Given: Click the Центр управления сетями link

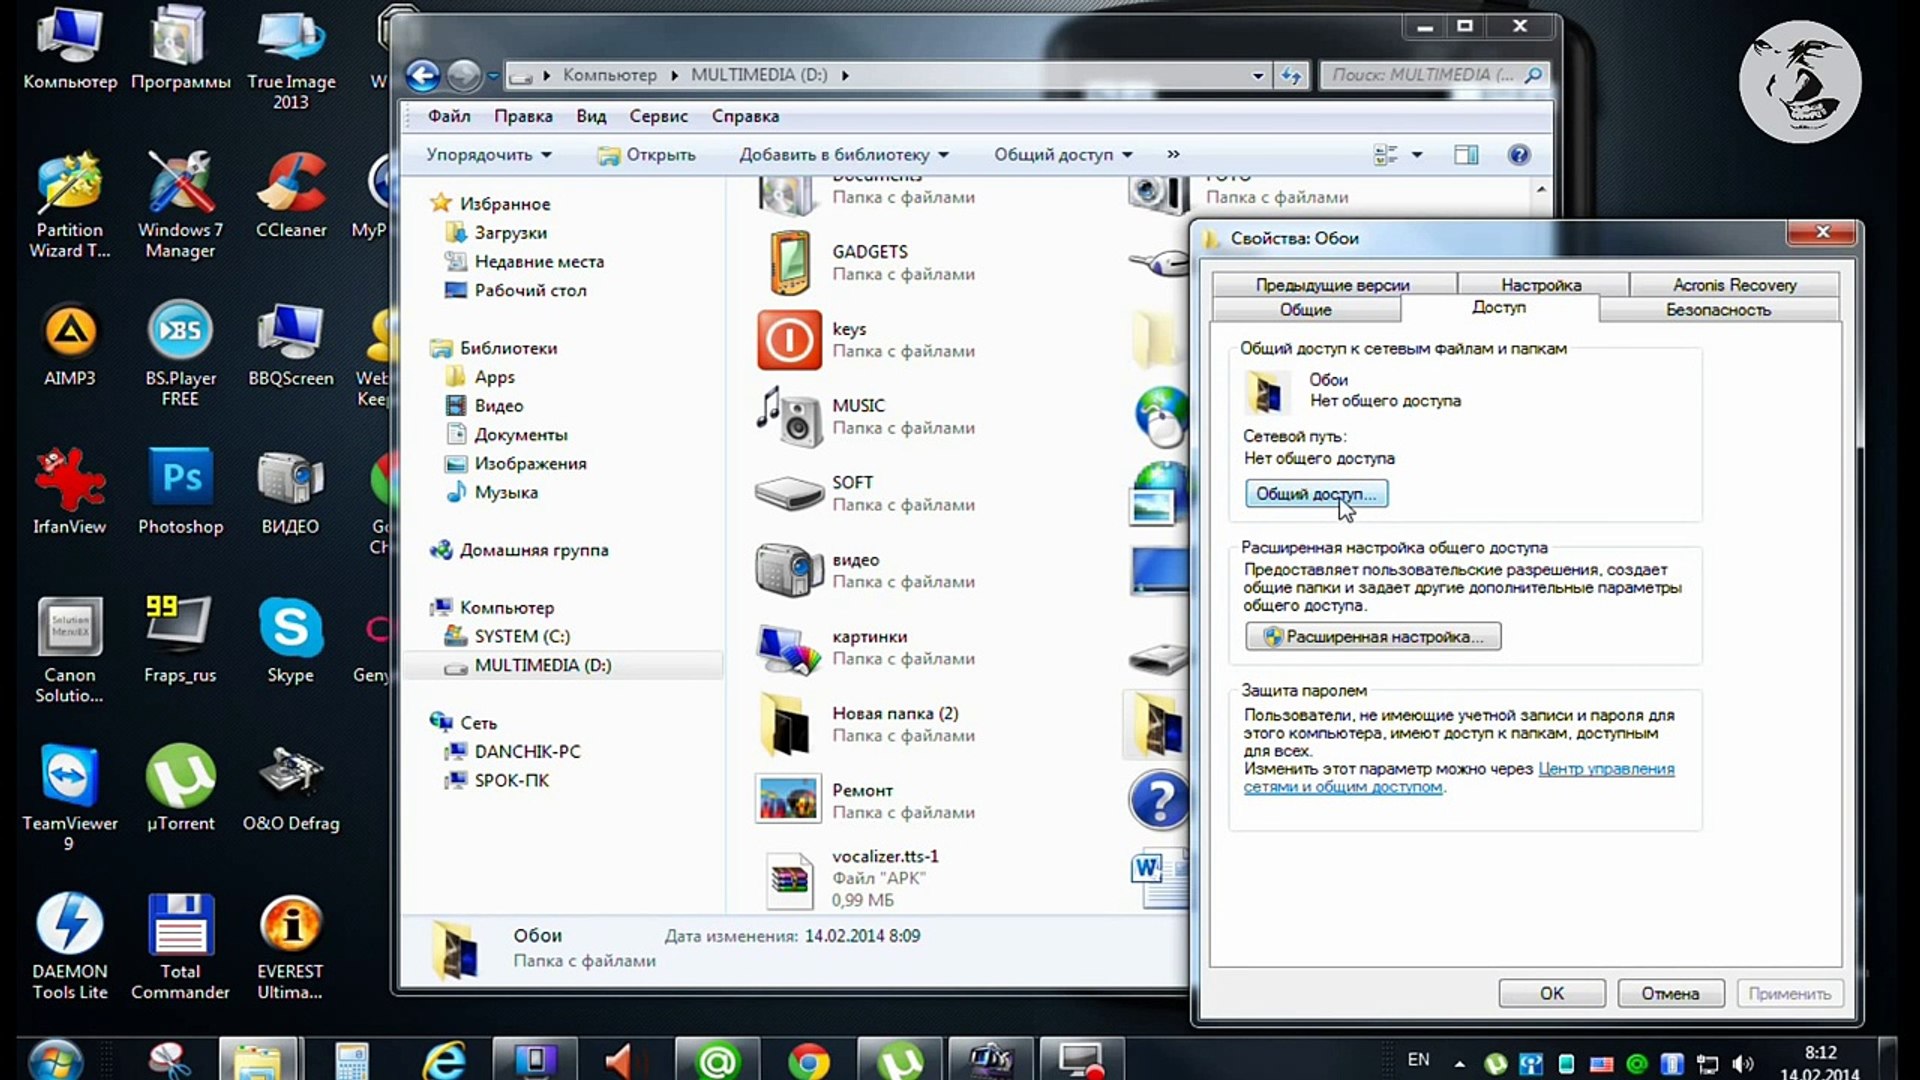Looking at the screenshot, I should click(x=1605, y=769).
